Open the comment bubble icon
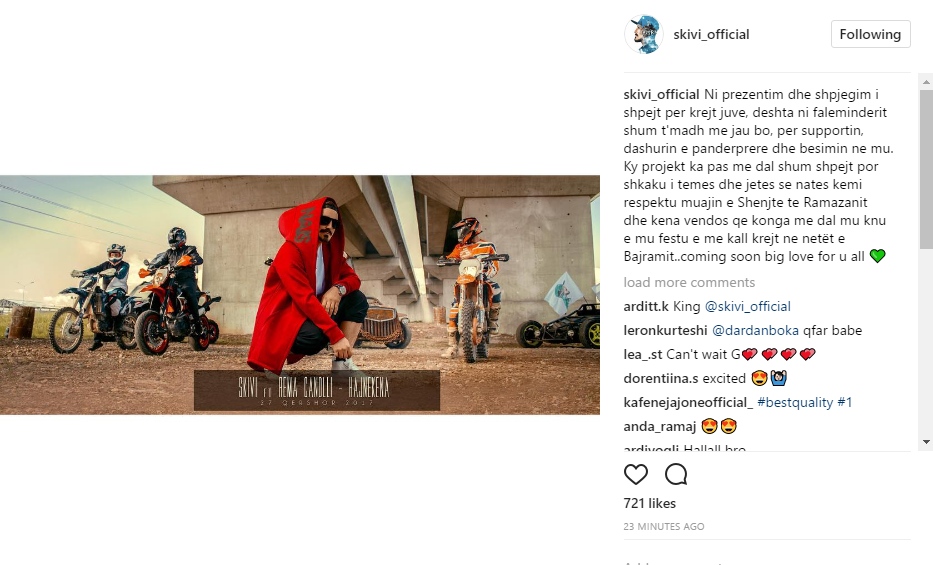This screenshot has height=565, width=933. (x=676, y=475)
